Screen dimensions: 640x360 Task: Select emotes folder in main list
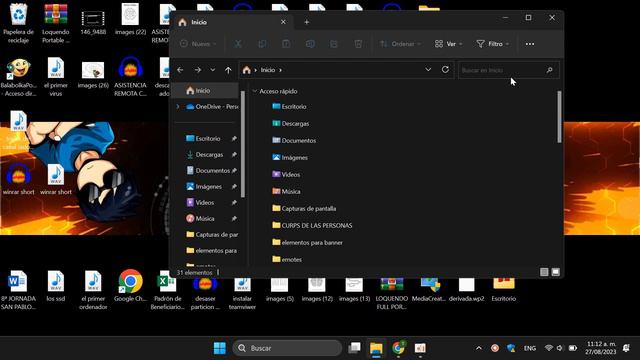[287, 259]
